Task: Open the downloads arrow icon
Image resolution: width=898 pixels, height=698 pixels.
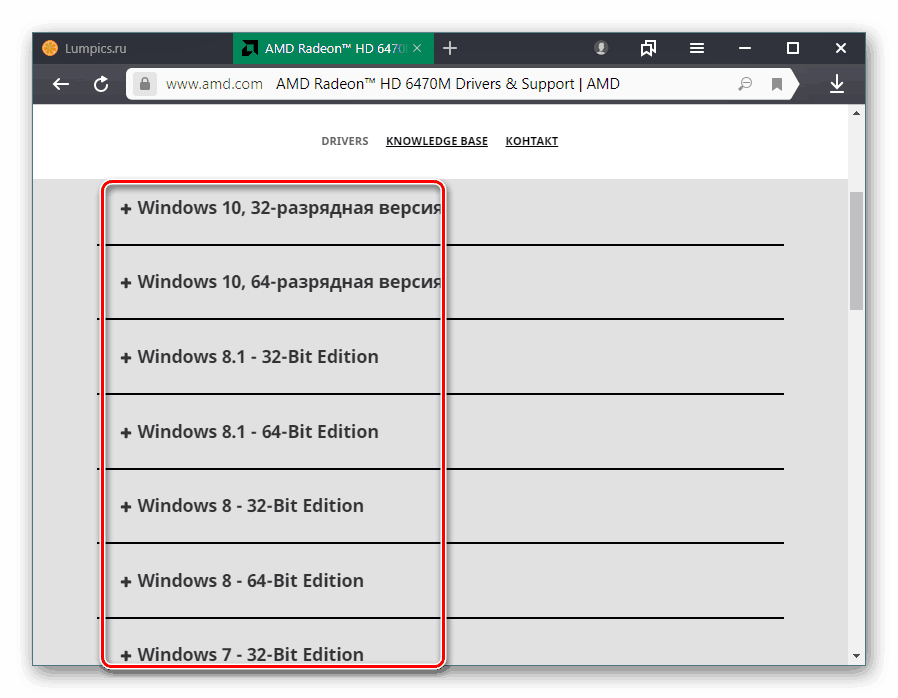Action: 837,84
